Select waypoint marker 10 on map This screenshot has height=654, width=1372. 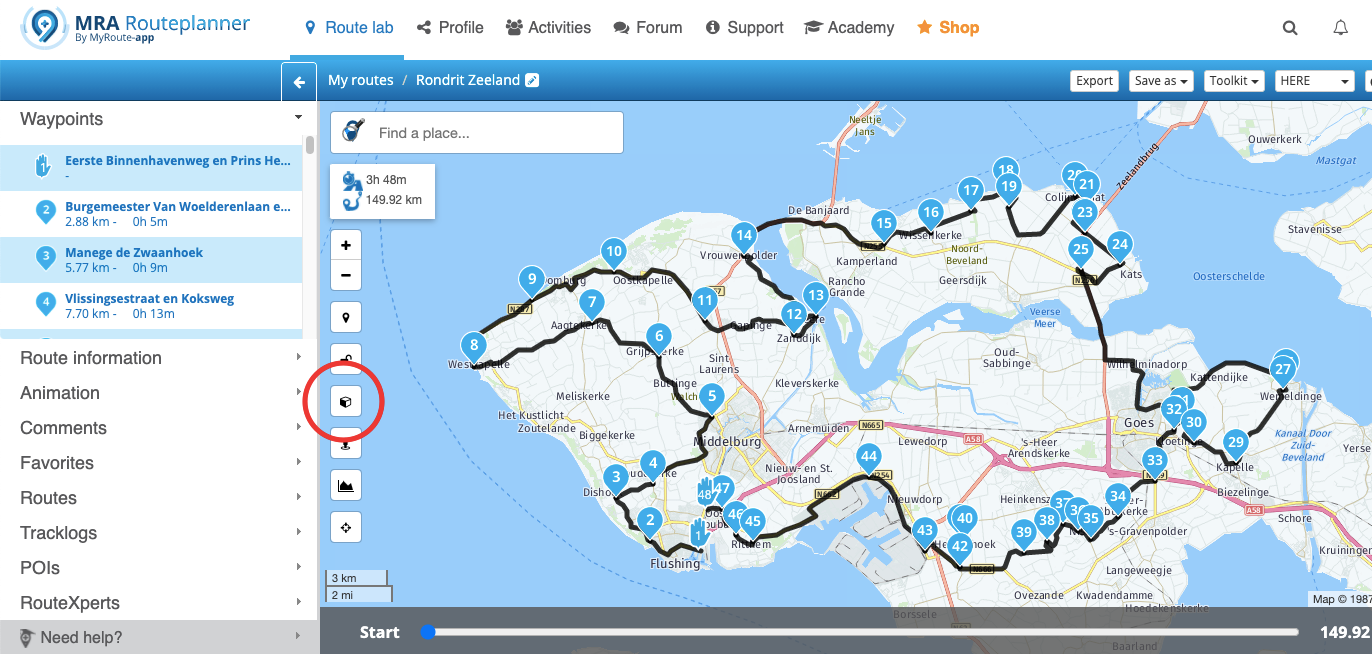coord(614,255)
